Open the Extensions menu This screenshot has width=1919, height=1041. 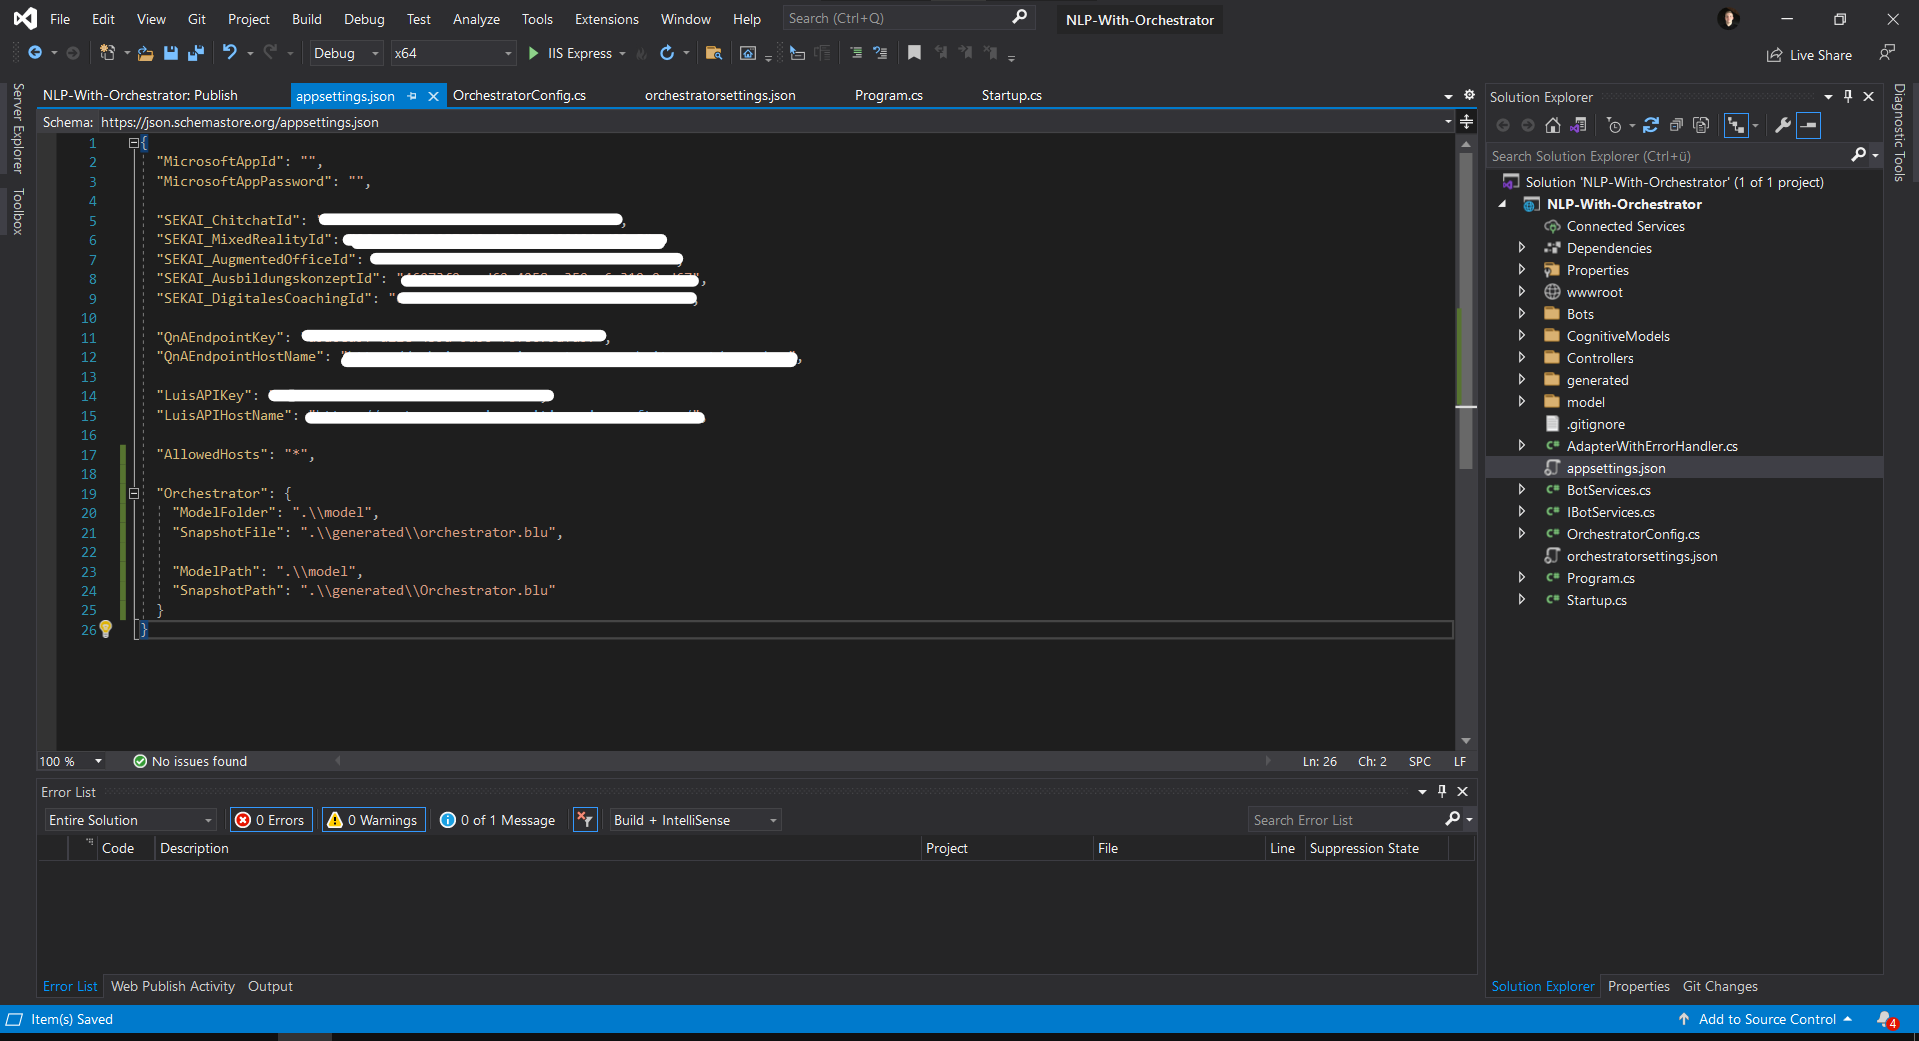pos(606,19)
